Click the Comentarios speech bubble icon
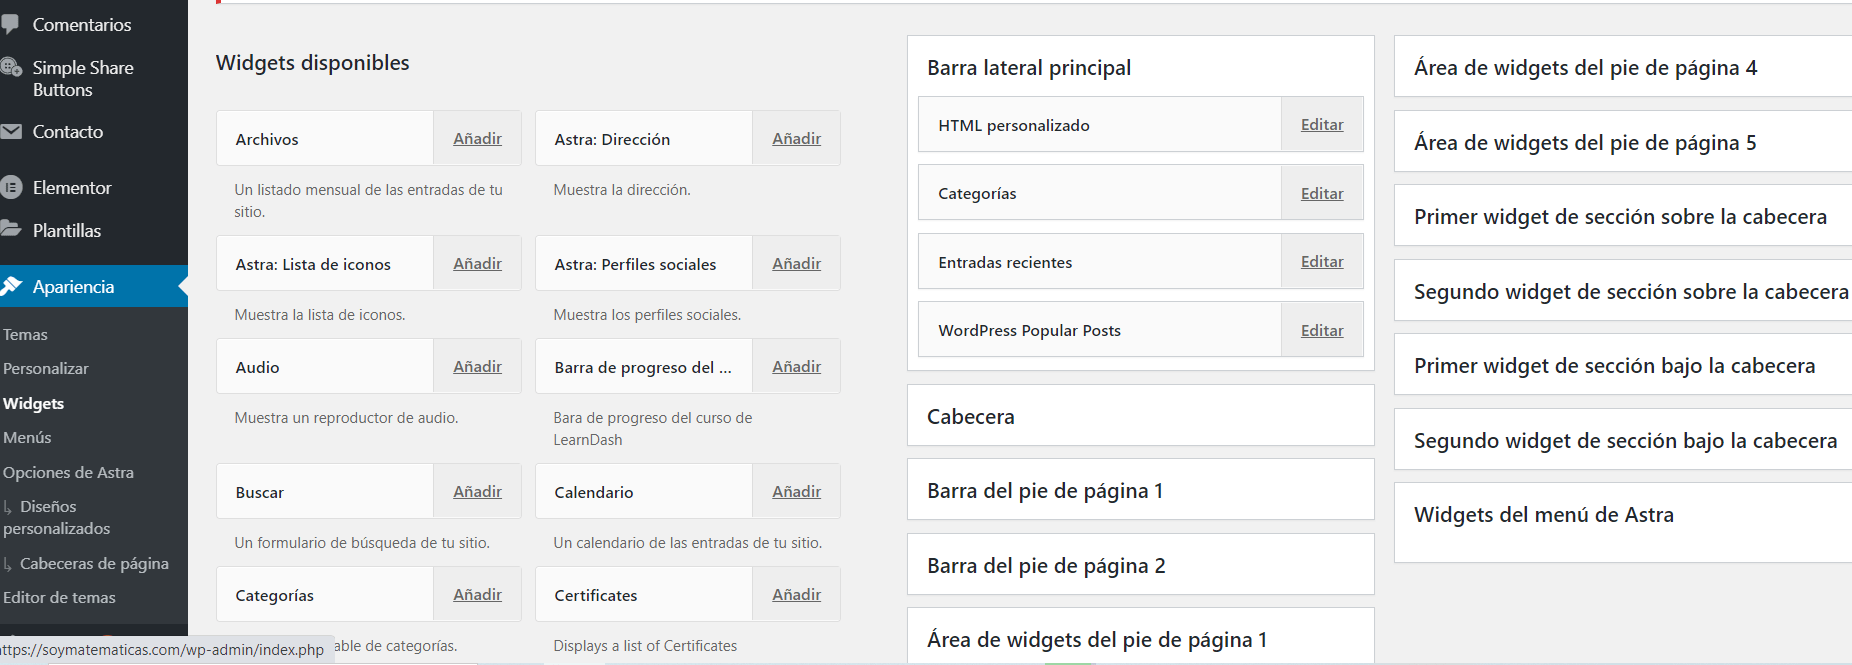1852x665 pixels. pos(10,24)
